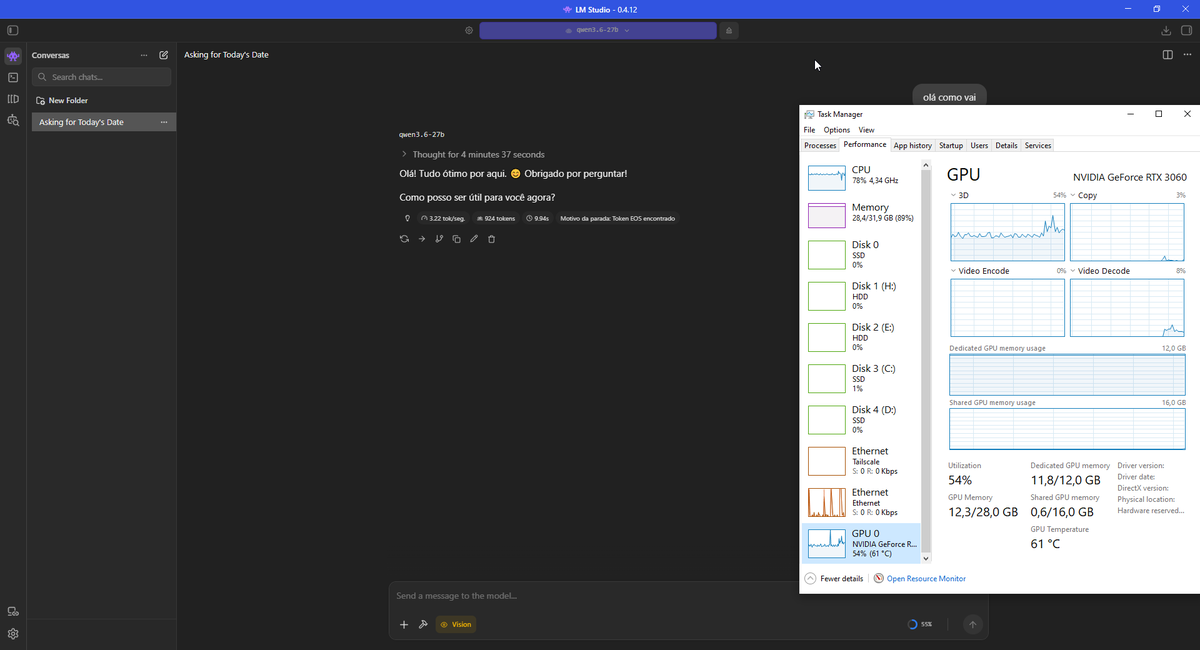Collapse Task Manager with Fewer details
Image resolution: width=1200 pixels, height=650 pixels.
[834, 578]
